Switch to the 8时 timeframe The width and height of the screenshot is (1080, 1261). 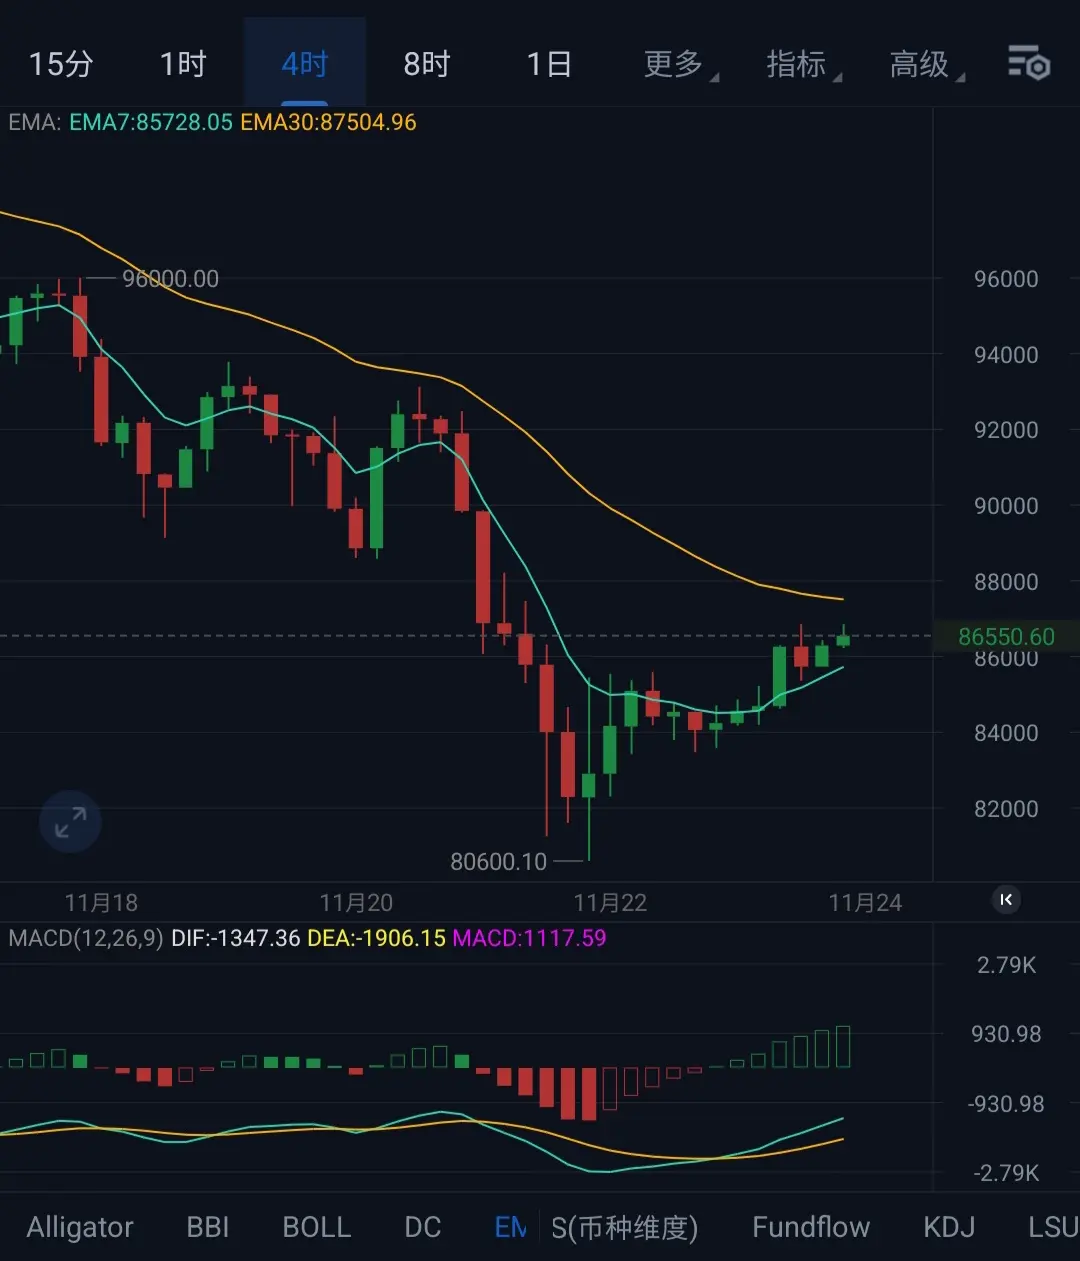[427, 65]
